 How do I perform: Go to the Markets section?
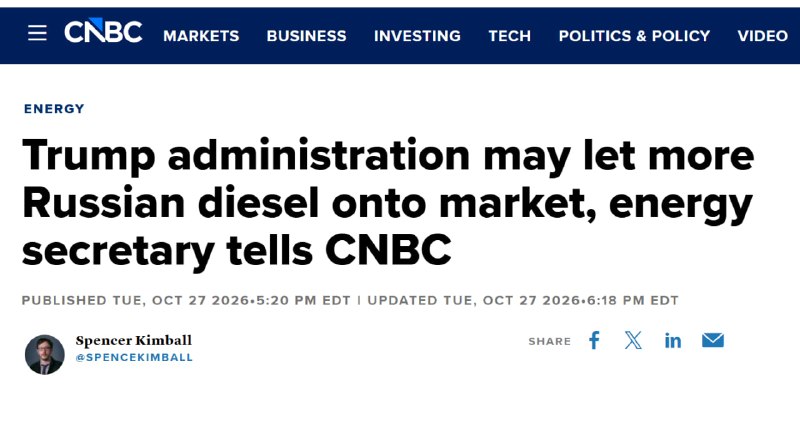[x=201, y=36]
